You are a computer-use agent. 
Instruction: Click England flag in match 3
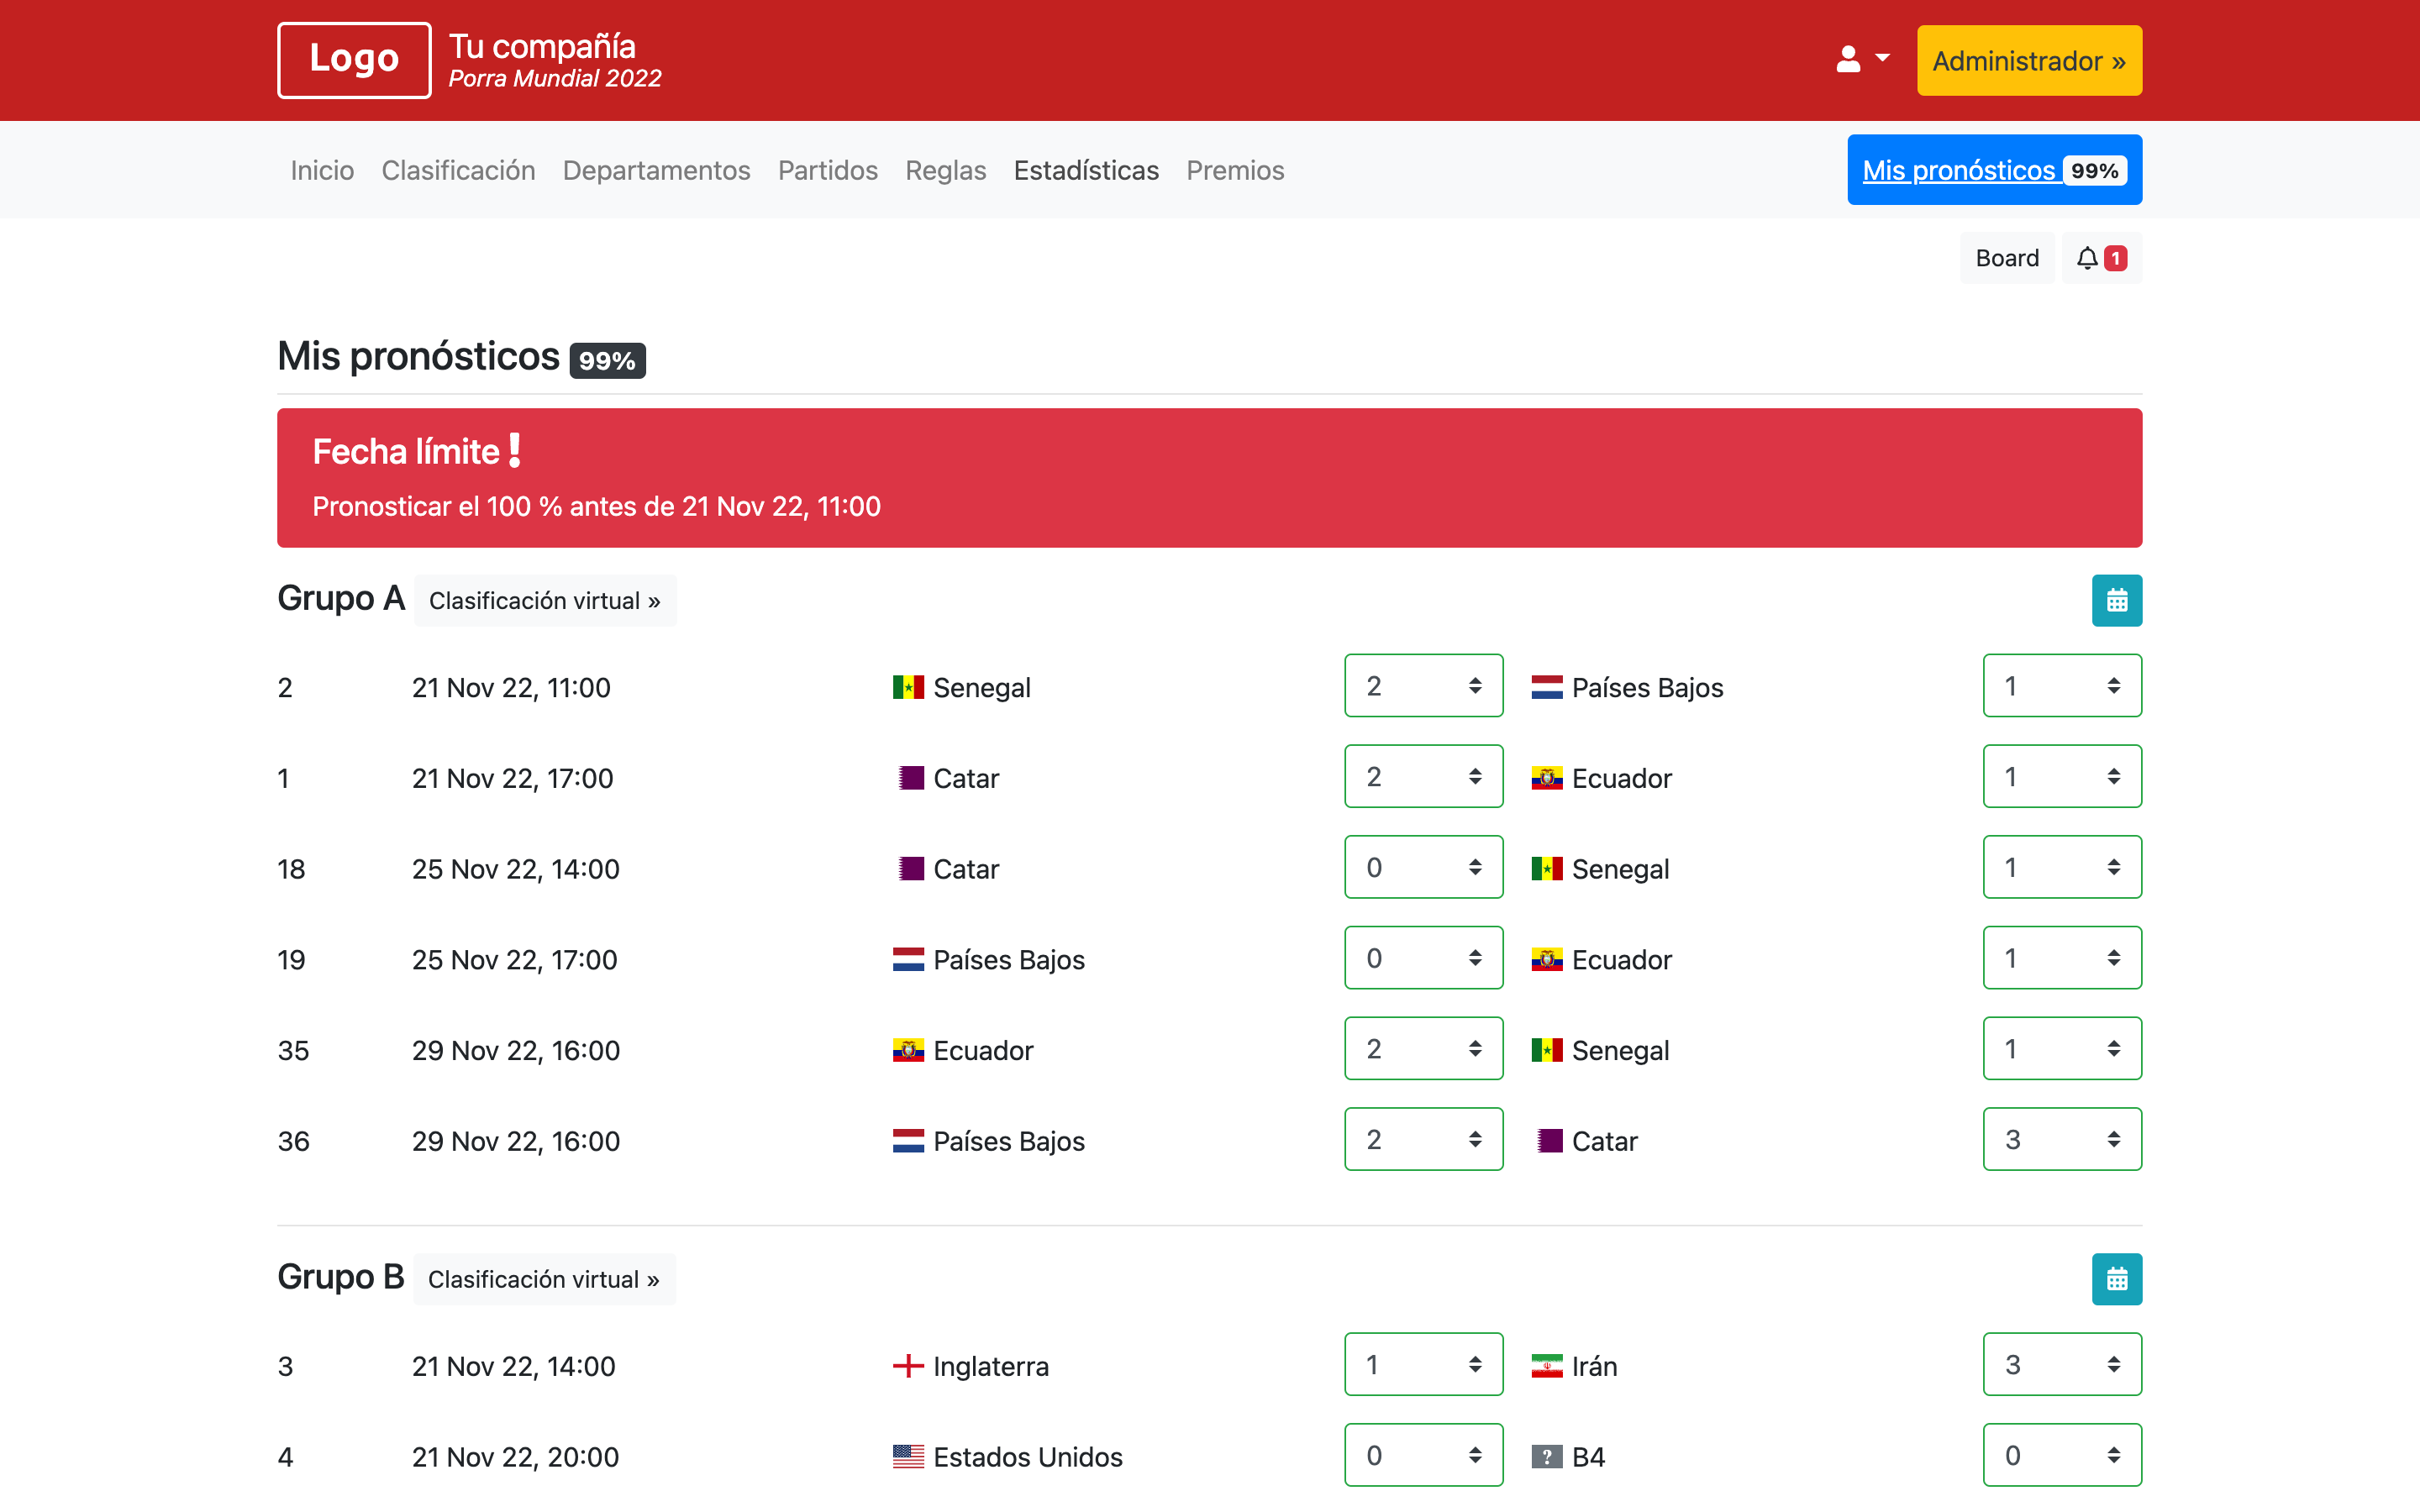click(908, 1366)
